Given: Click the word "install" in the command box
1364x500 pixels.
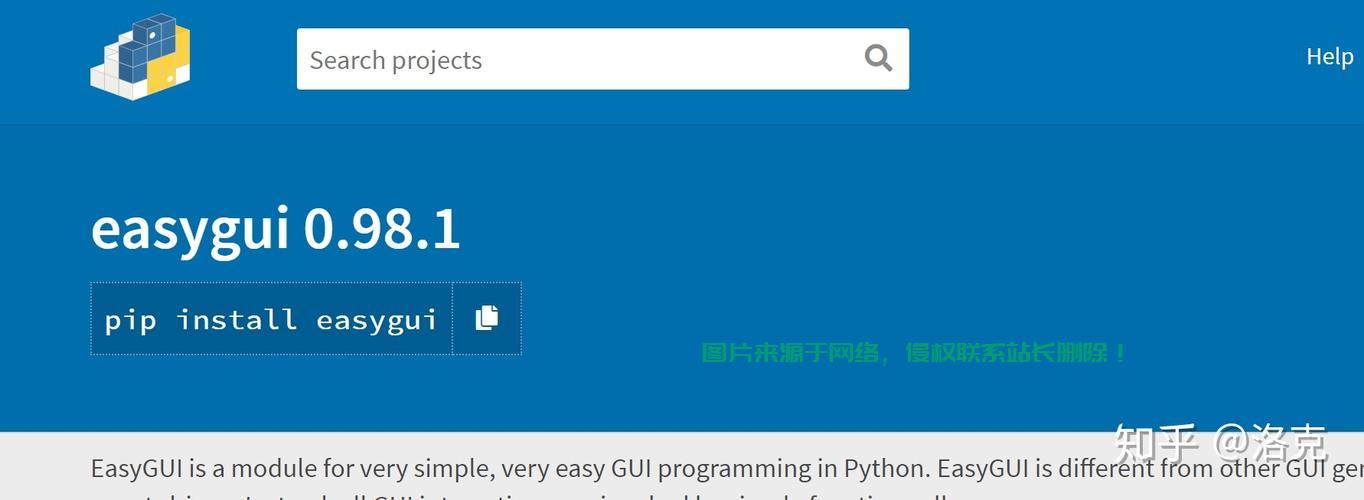Looking at the screenshot, I should [236, 319].
